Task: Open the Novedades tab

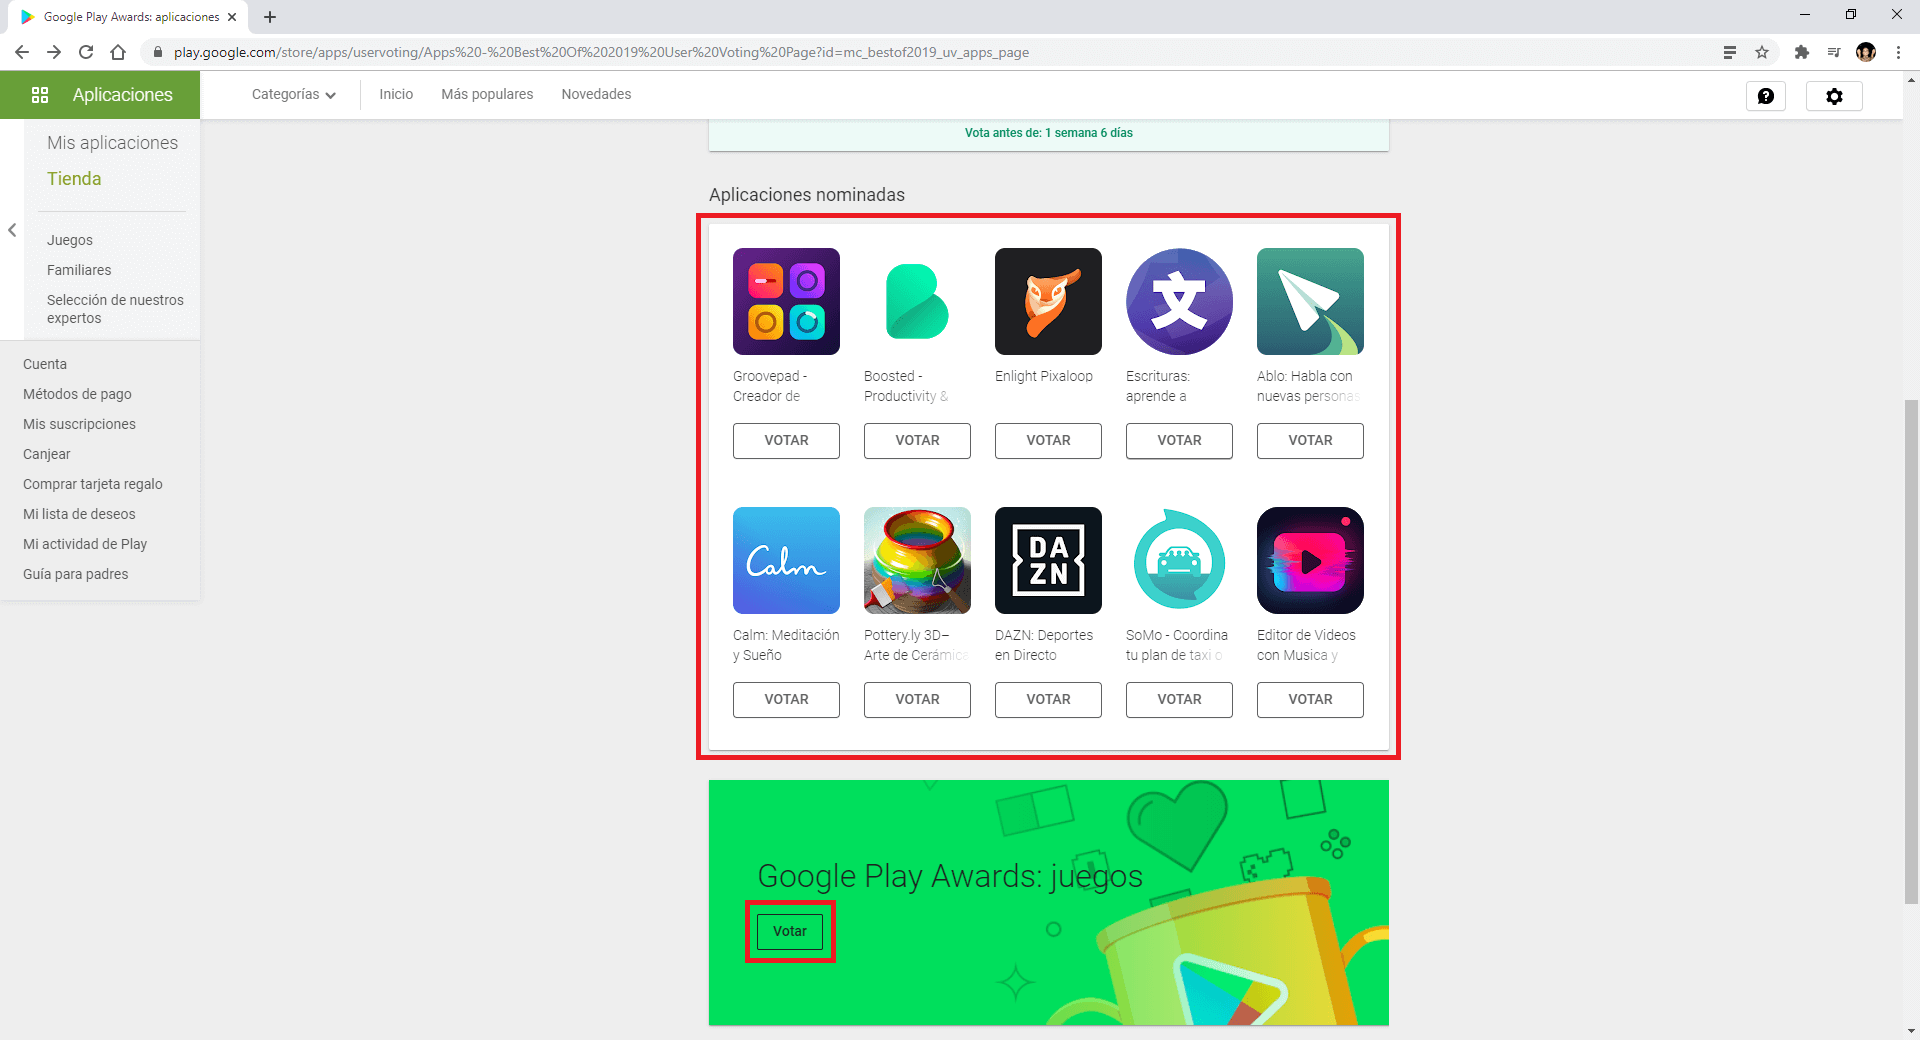Action: click(x=596, y=94)
